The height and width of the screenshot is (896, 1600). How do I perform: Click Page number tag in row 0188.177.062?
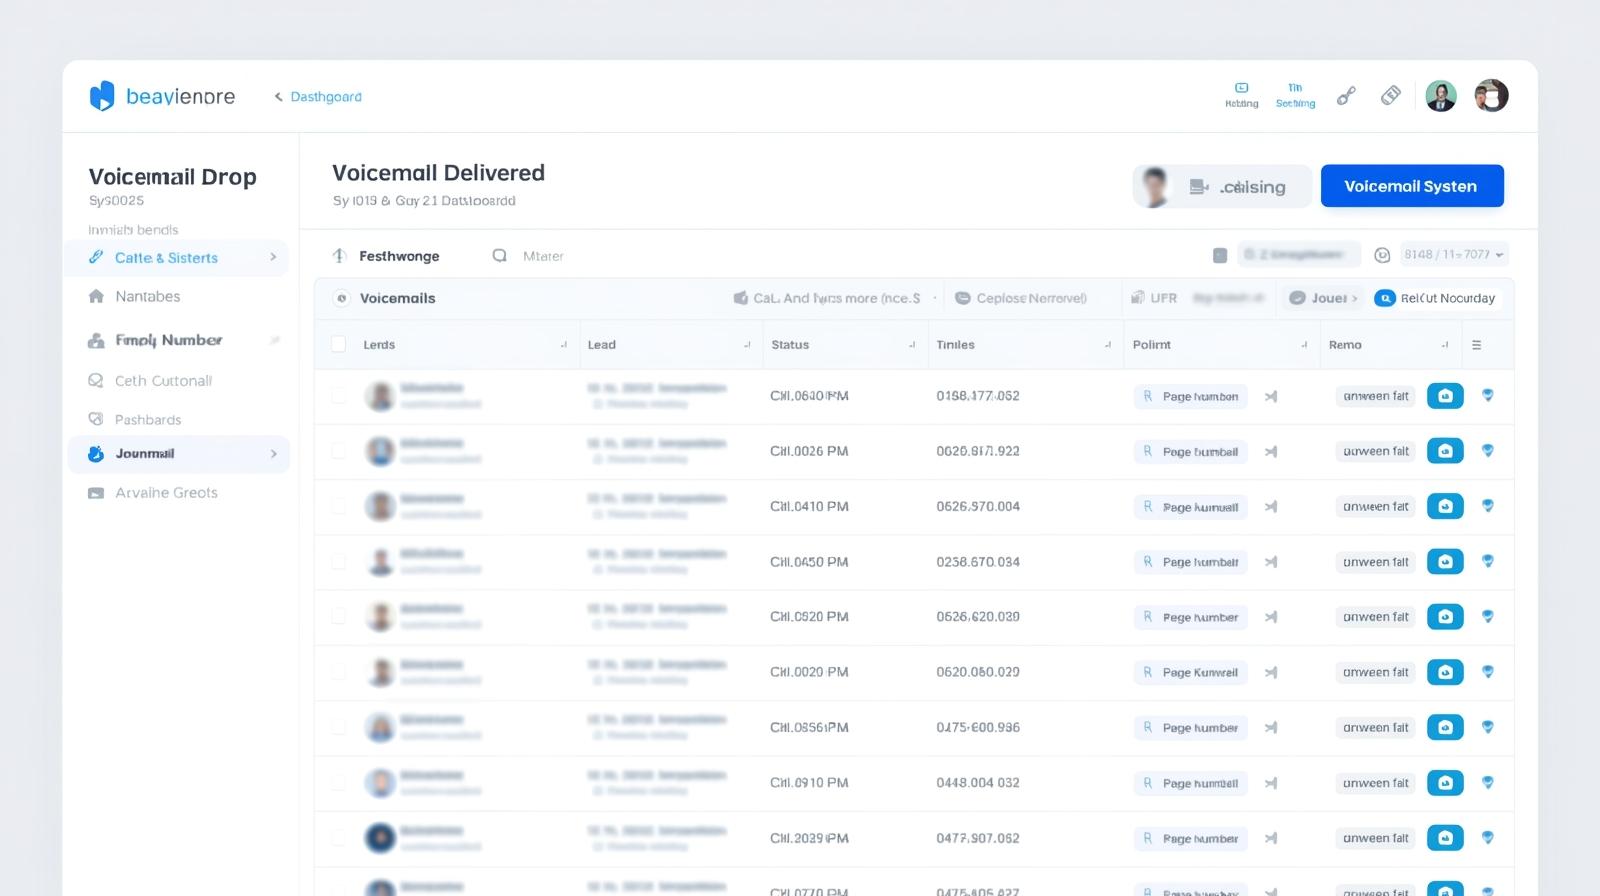click(x=1190, y=397)
